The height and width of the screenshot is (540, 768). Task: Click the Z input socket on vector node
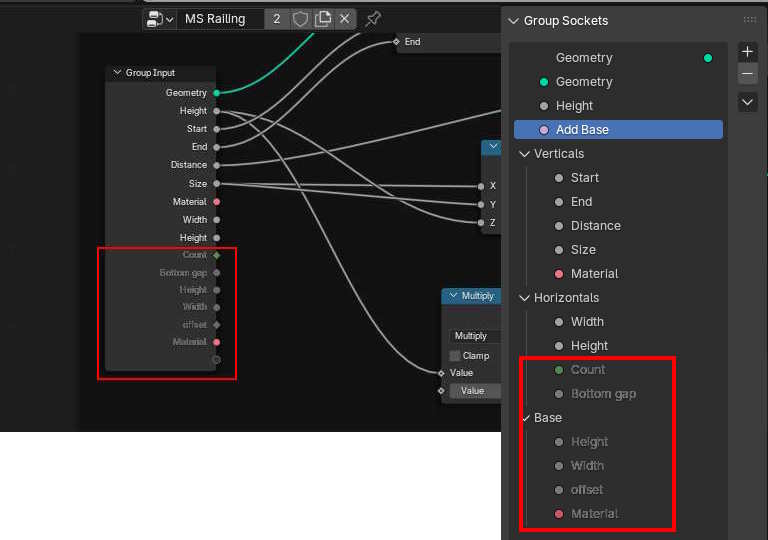click(x=481, y=222)
